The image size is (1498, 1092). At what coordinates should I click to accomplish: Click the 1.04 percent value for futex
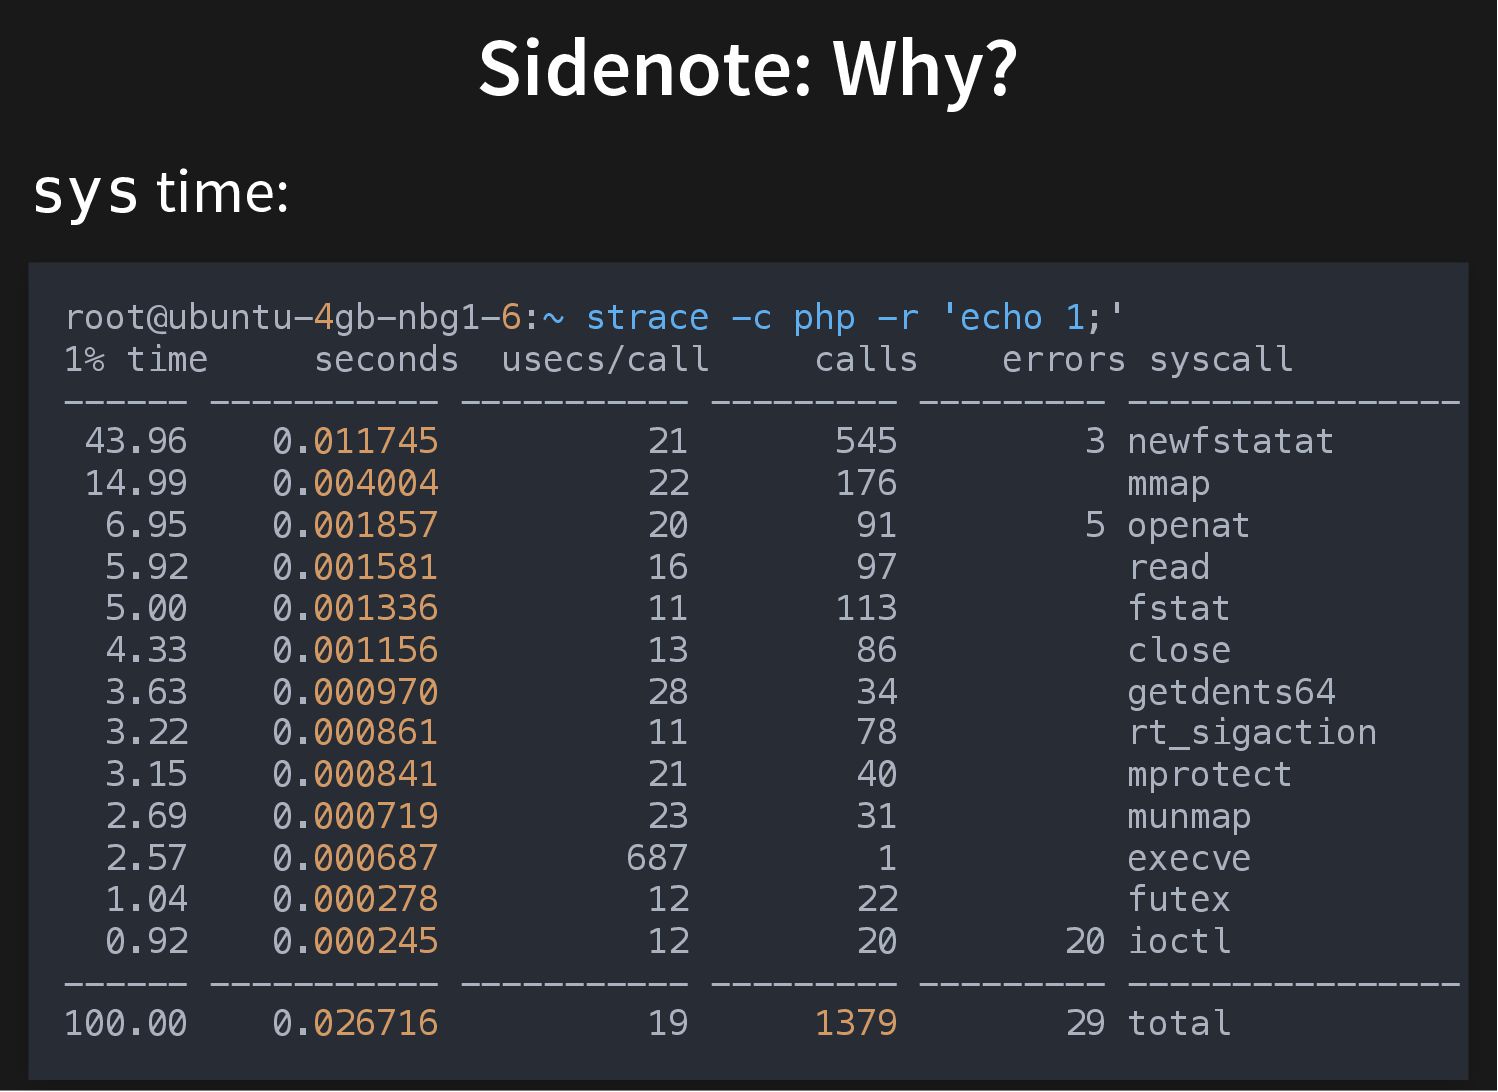point(146,900)
